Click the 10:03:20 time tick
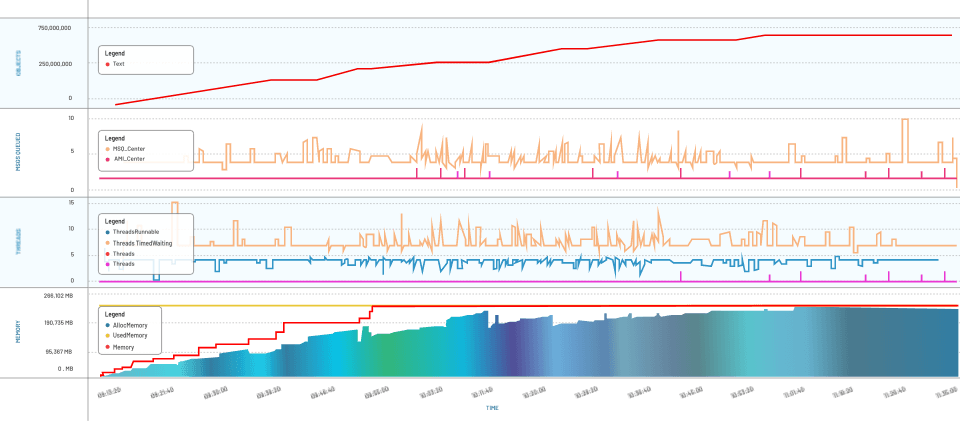Viewport: 960px width, 421px height. [430, 392]
